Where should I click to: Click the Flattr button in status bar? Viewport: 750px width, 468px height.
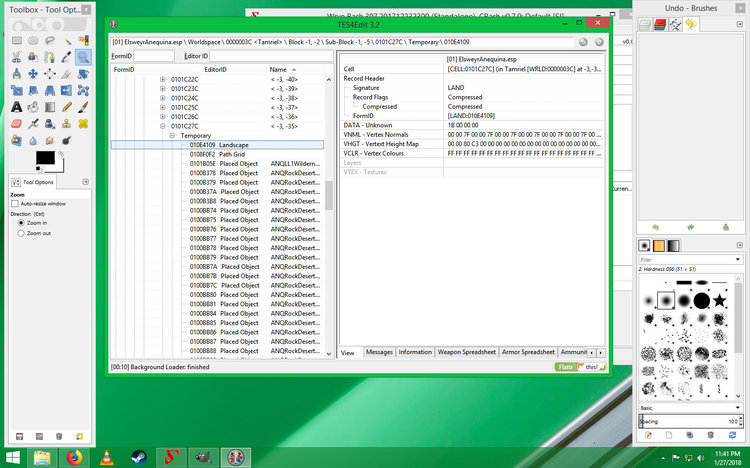point(566,367)
